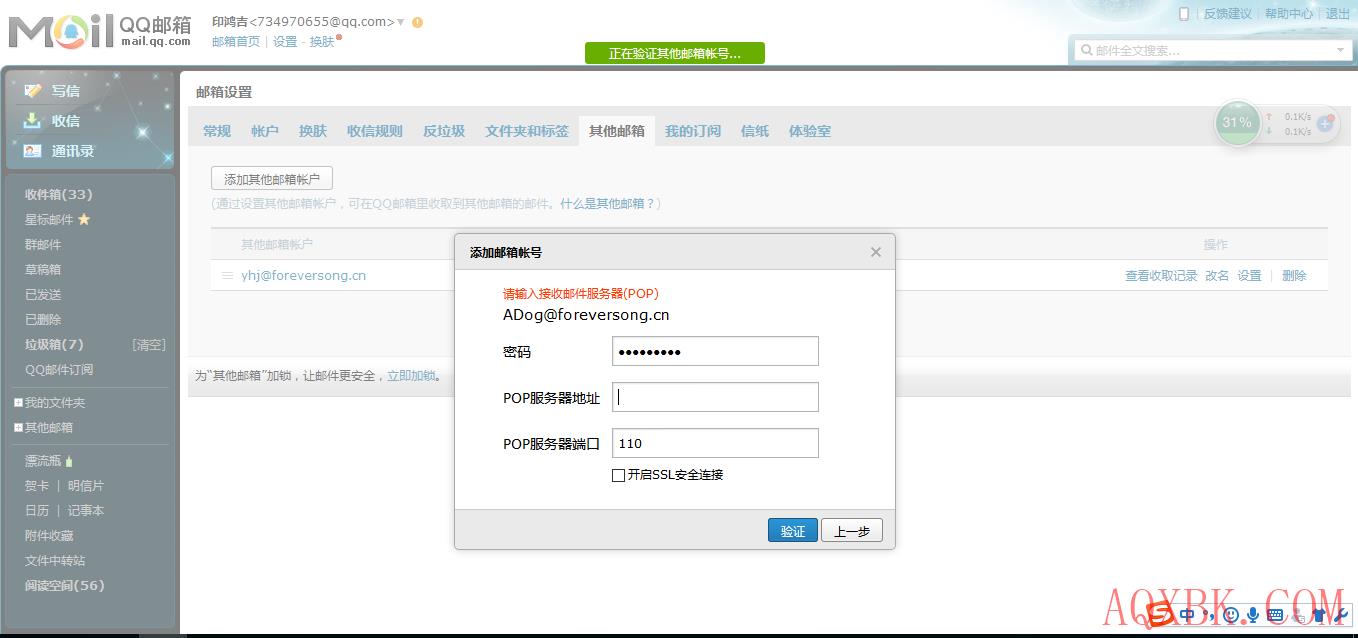
Task: Expand the 其他邮箱 tree node in sidebar
Action: pos(18,428)
